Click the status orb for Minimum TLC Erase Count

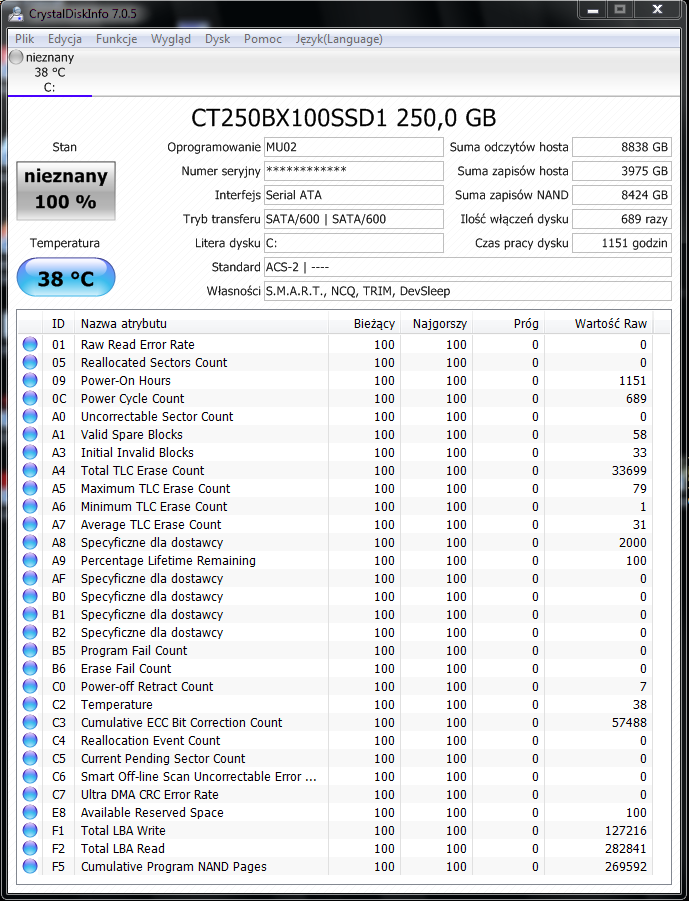(30, 506)
